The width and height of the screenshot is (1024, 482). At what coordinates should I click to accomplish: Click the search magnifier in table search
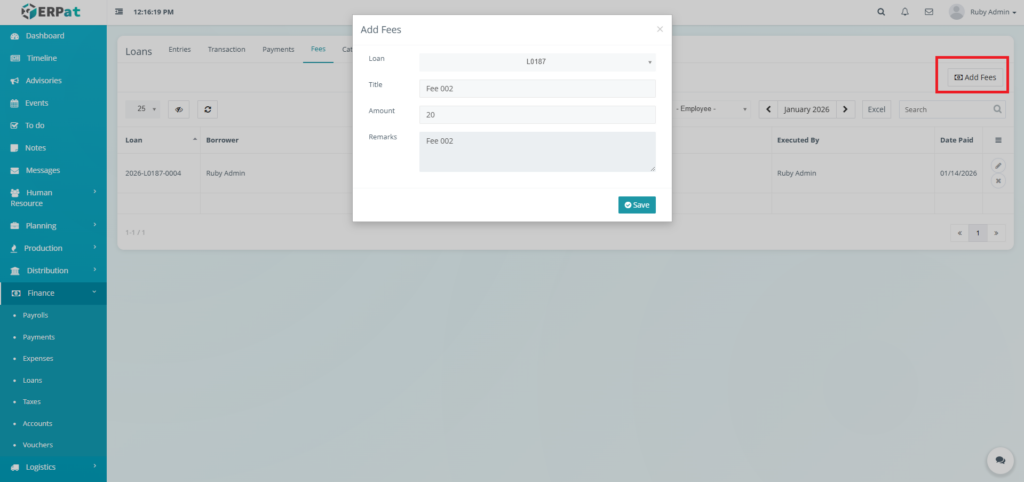997,110
